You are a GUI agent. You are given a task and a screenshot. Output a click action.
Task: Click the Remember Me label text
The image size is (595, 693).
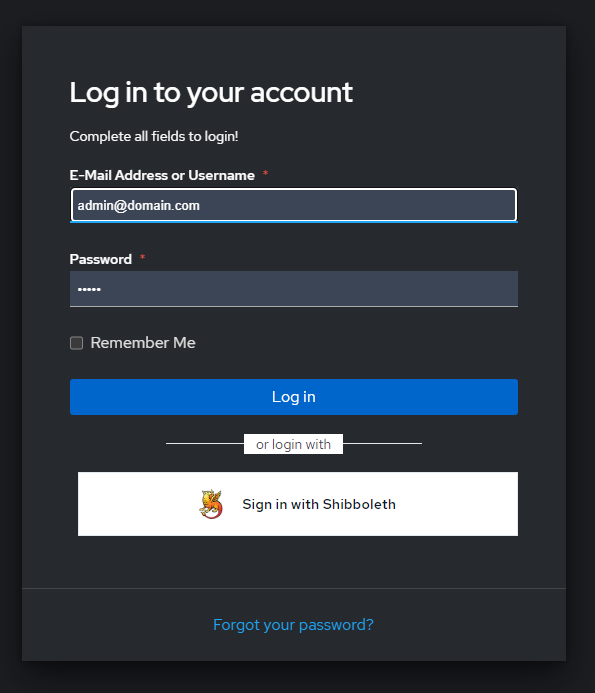click(x=143, y=343)
